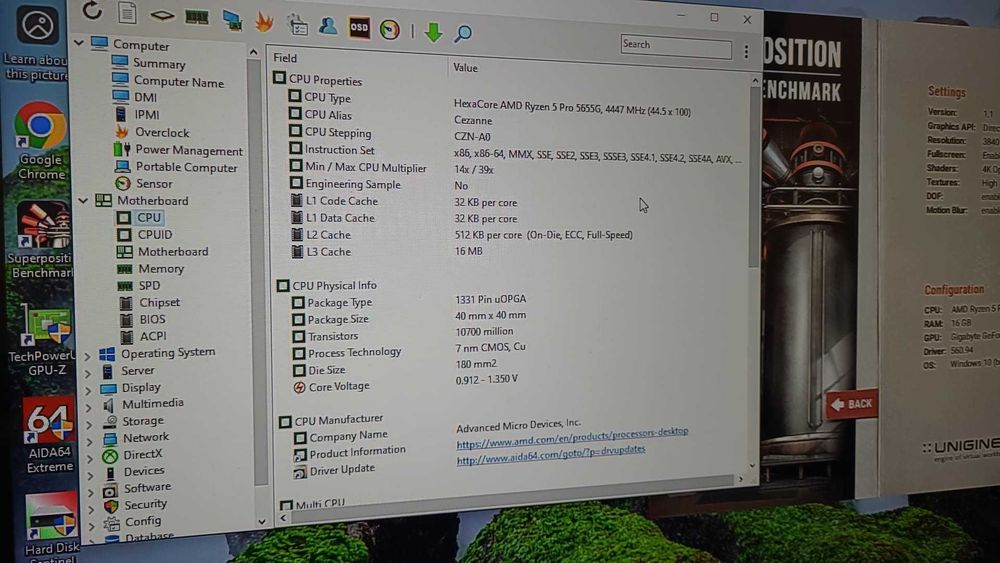Select TechPowerUp GPU-Z desktop icon
Image resolution: width=1000 pixels, height=563 pixels.
pyautogui.click(x=42, y=340)
